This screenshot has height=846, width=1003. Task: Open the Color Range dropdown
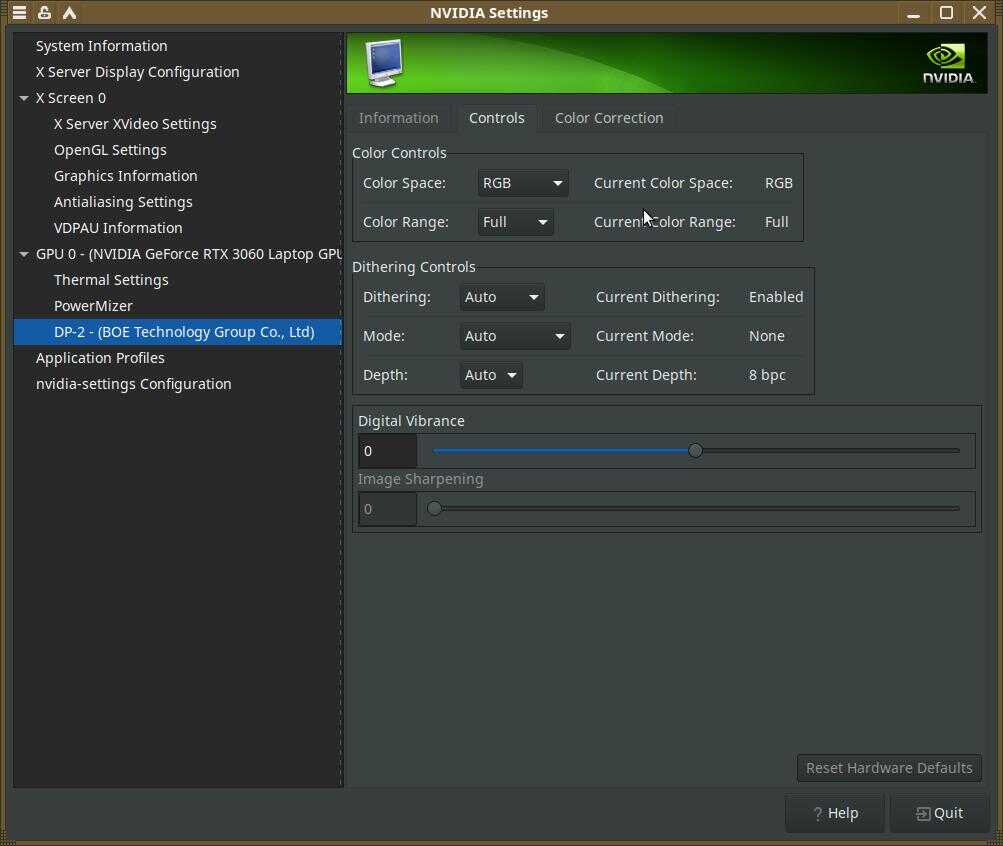pos(515,222)
